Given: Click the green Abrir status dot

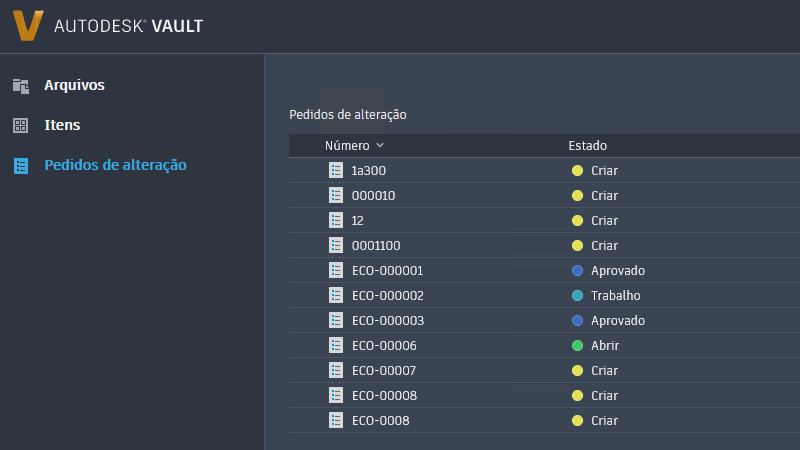Looking at the screenshot, I should click(577, 346).
